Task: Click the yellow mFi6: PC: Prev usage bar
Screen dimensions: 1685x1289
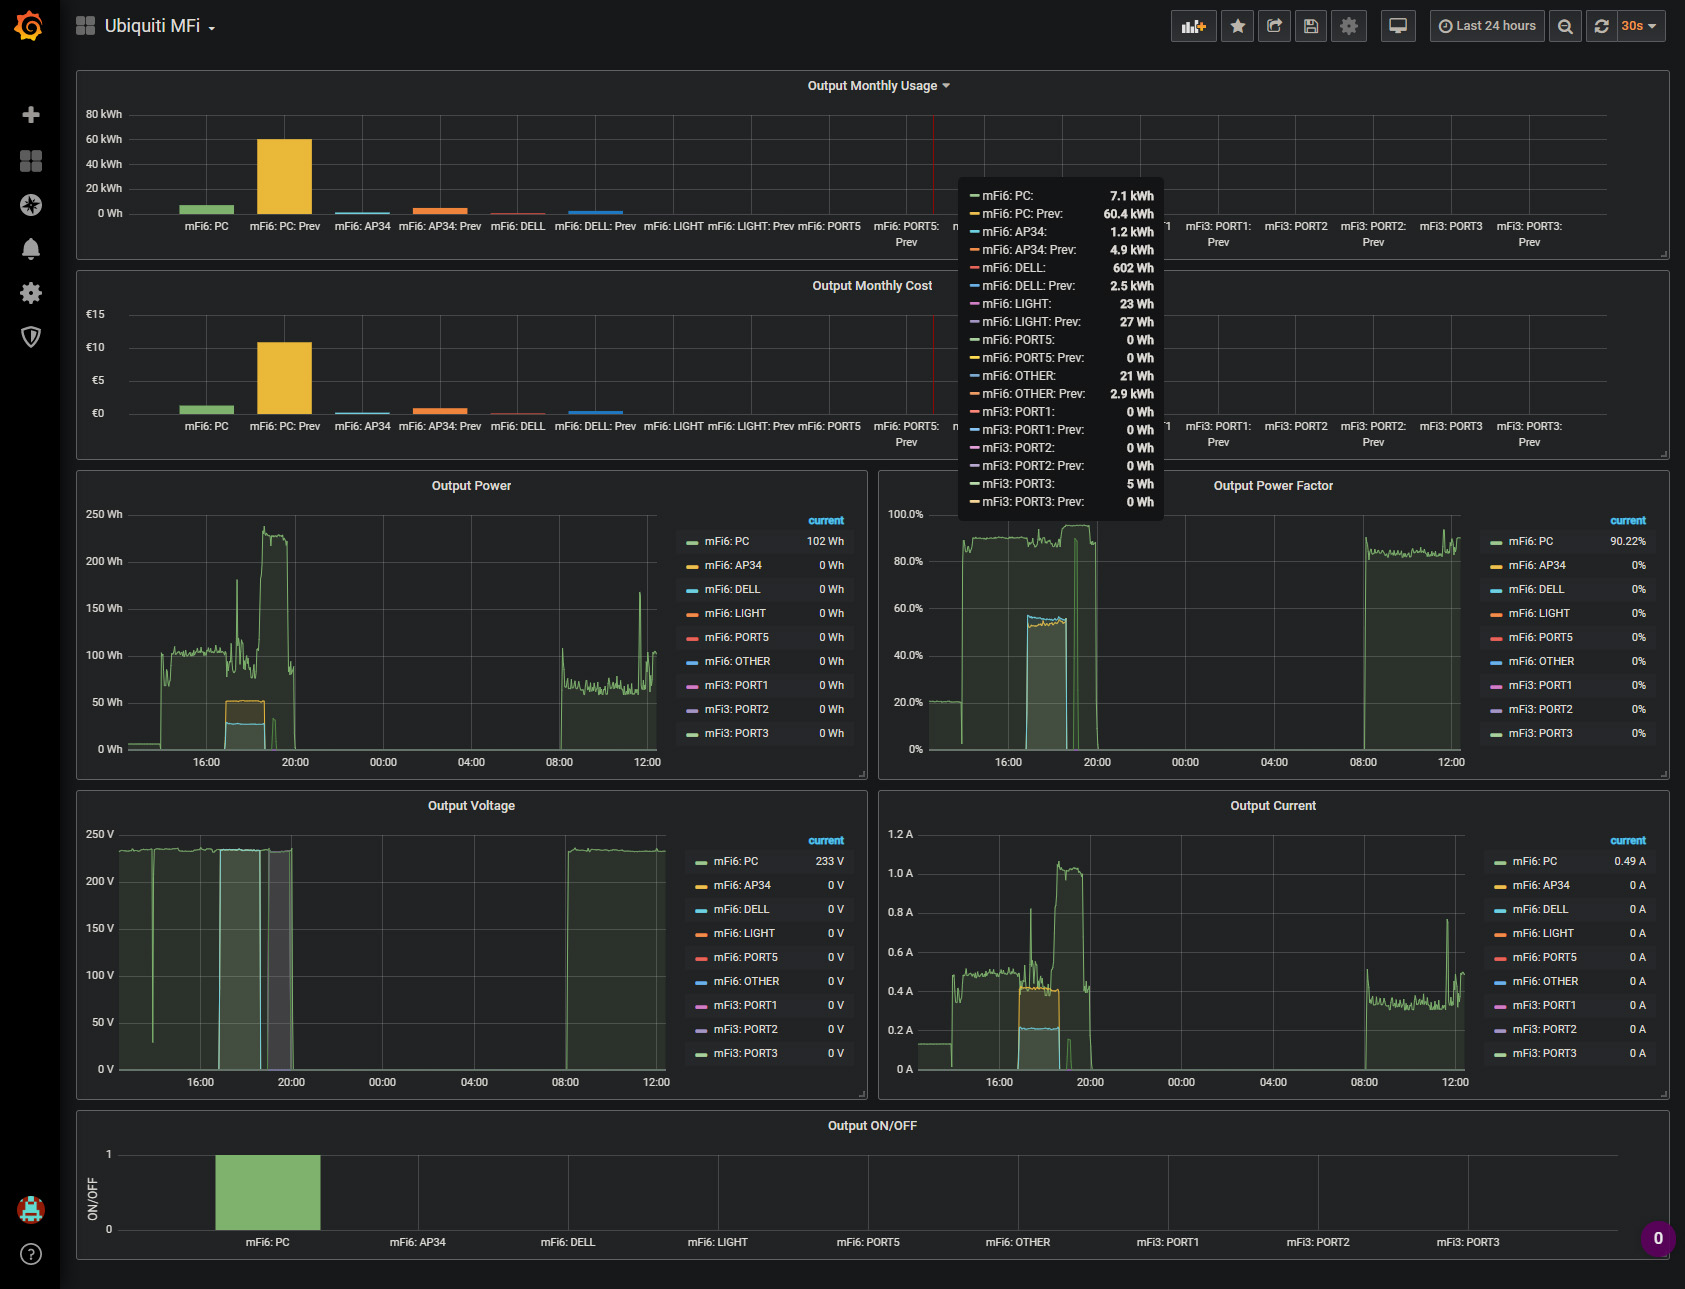Action: [284, 176]
